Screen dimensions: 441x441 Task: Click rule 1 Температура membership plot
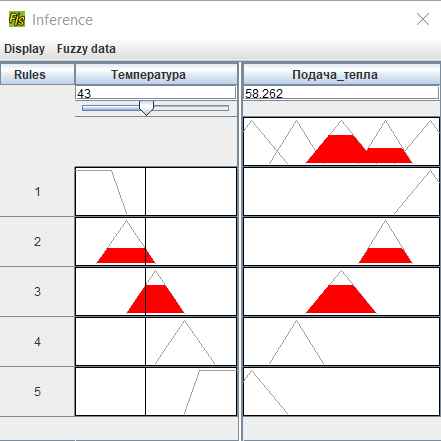[156, 191]
